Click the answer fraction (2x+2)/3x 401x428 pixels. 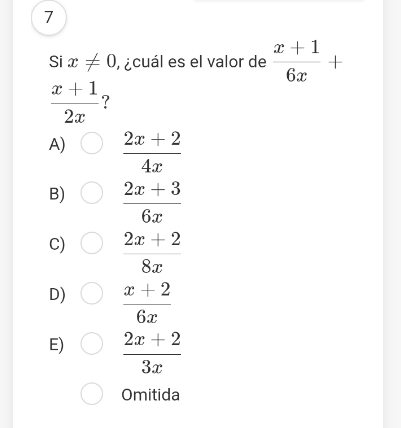[x=152, y=353]
